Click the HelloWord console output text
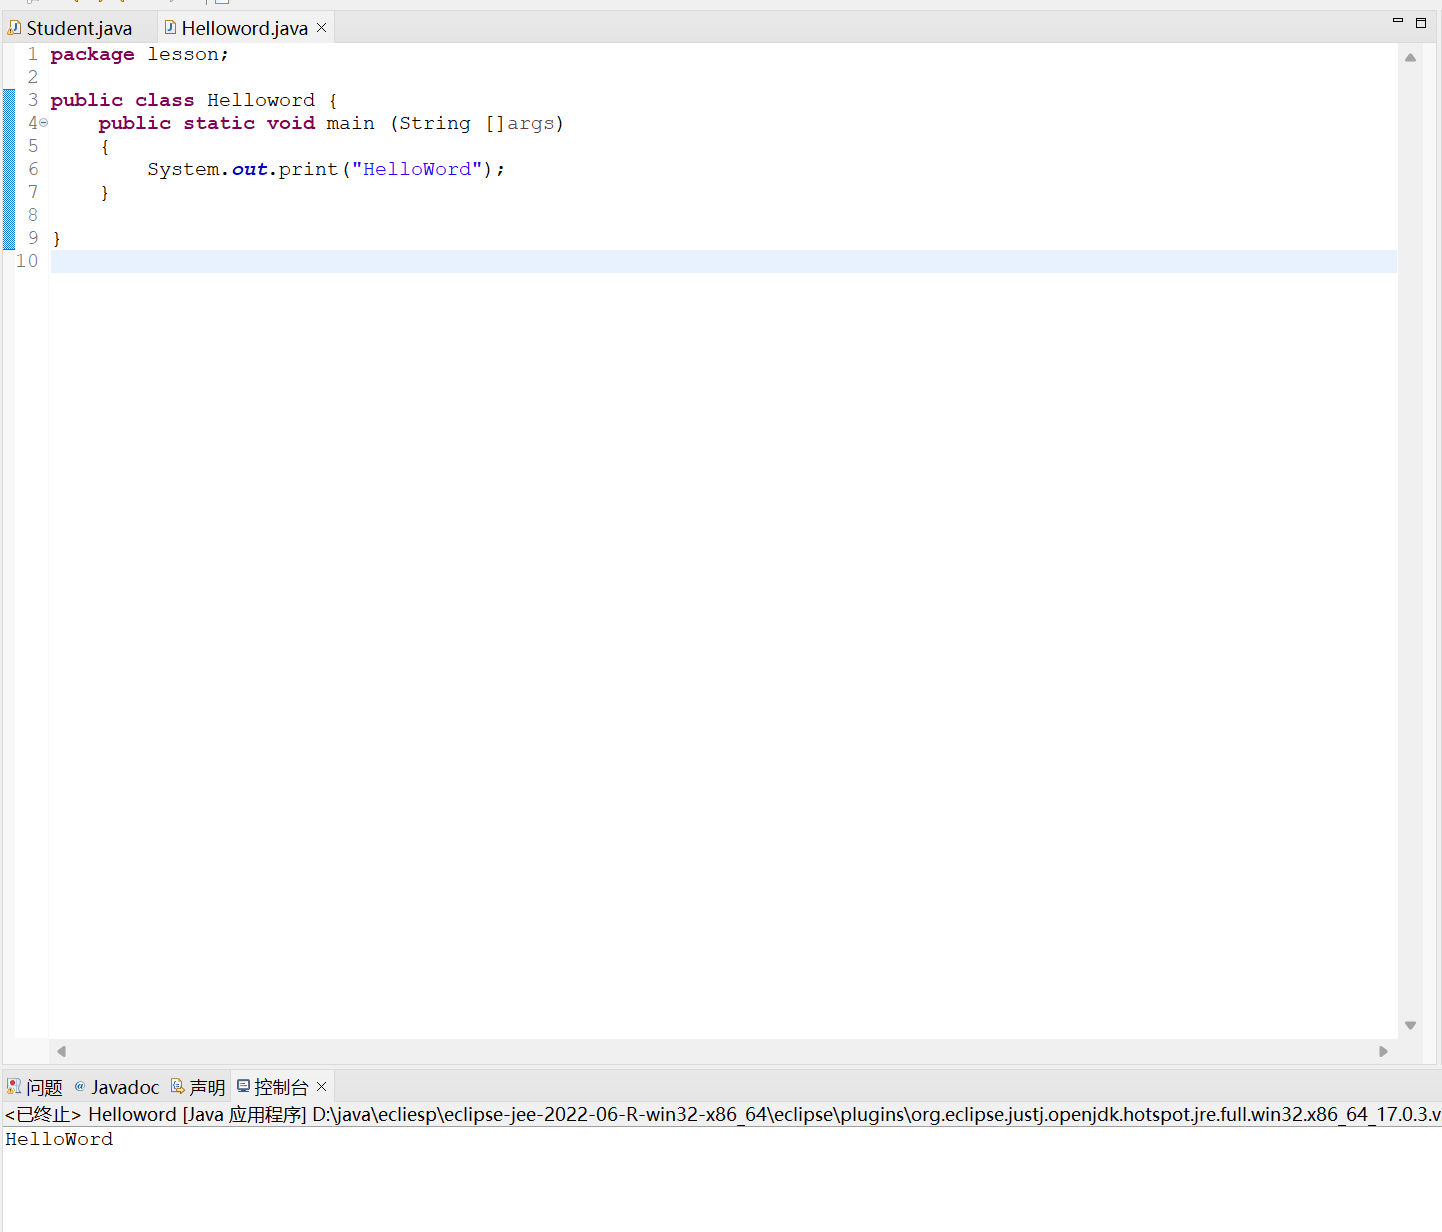The width and height of the screenshot is (1442, 1232). pyautogui.click(x=59, y=1139)
